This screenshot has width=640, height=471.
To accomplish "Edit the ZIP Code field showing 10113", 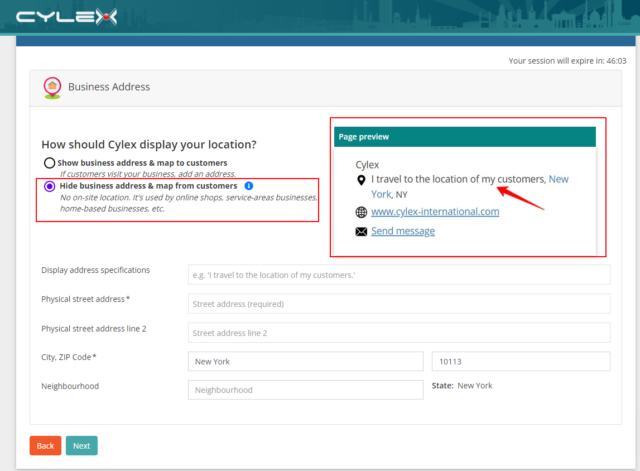I will (521, 361).
